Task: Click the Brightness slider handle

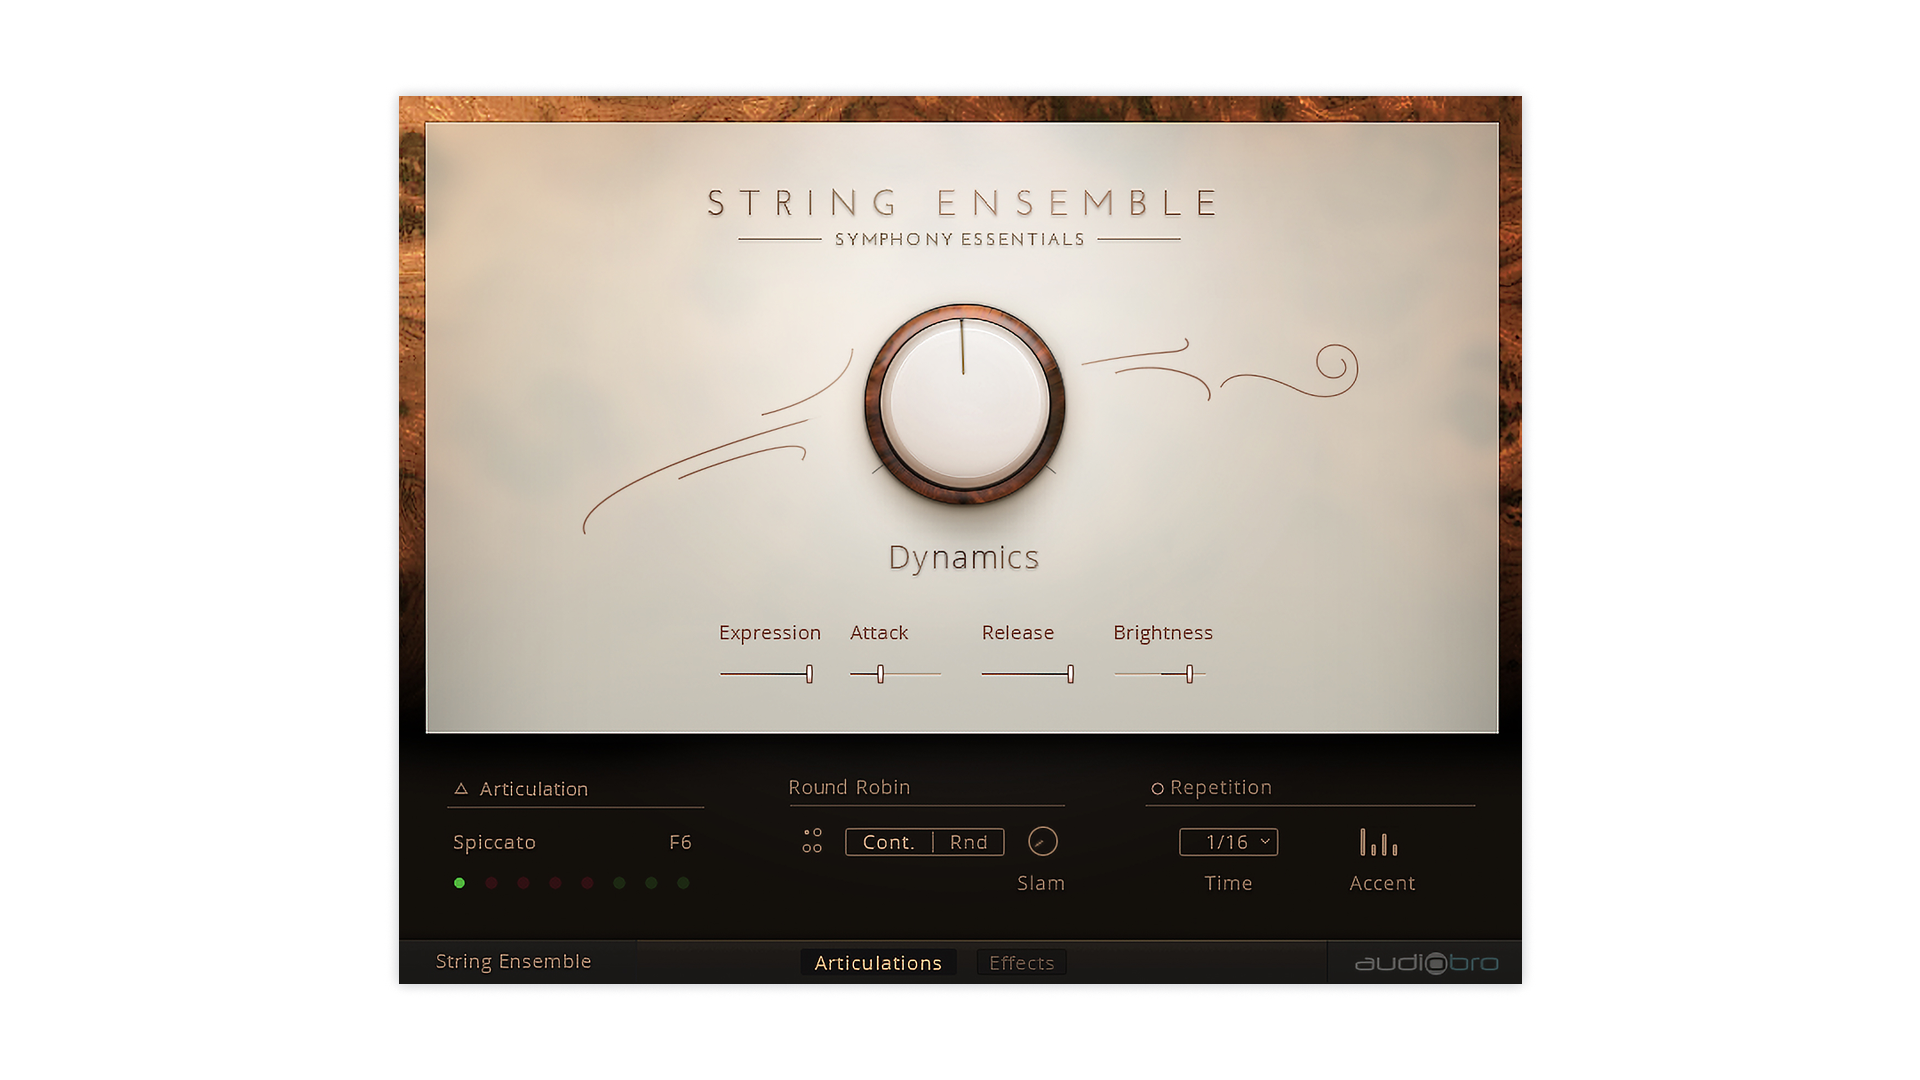Action: pyautogui.click(x=1189, y=675)
